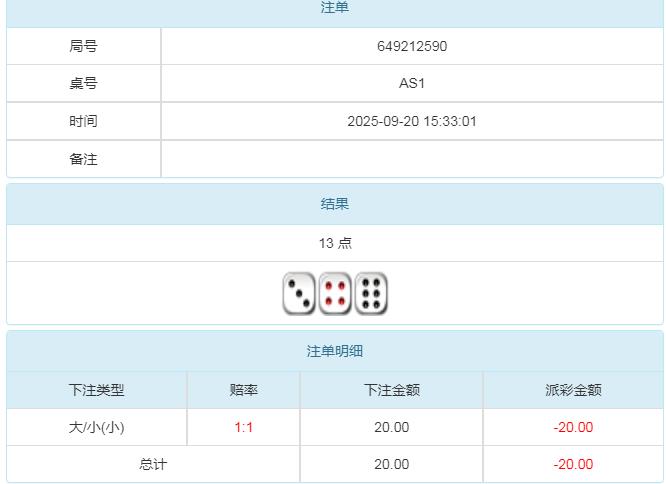This screenshot has height=484, width=666.
Task: Click the 派彩金额 column header
Action: pyautogui.click(x=573, y=390)
